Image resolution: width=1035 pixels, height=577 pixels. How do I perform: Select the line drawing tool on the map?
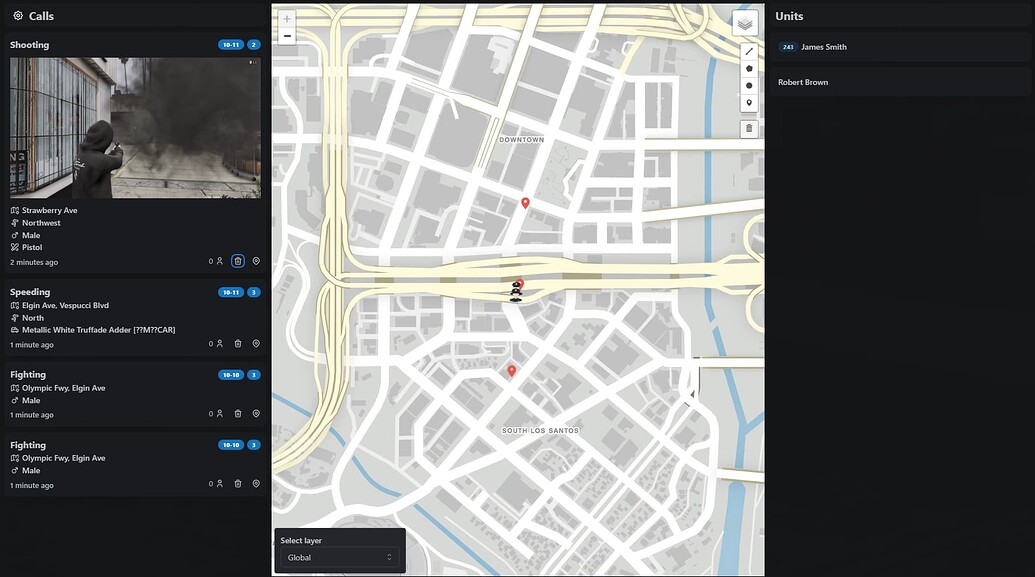(748, 49)
